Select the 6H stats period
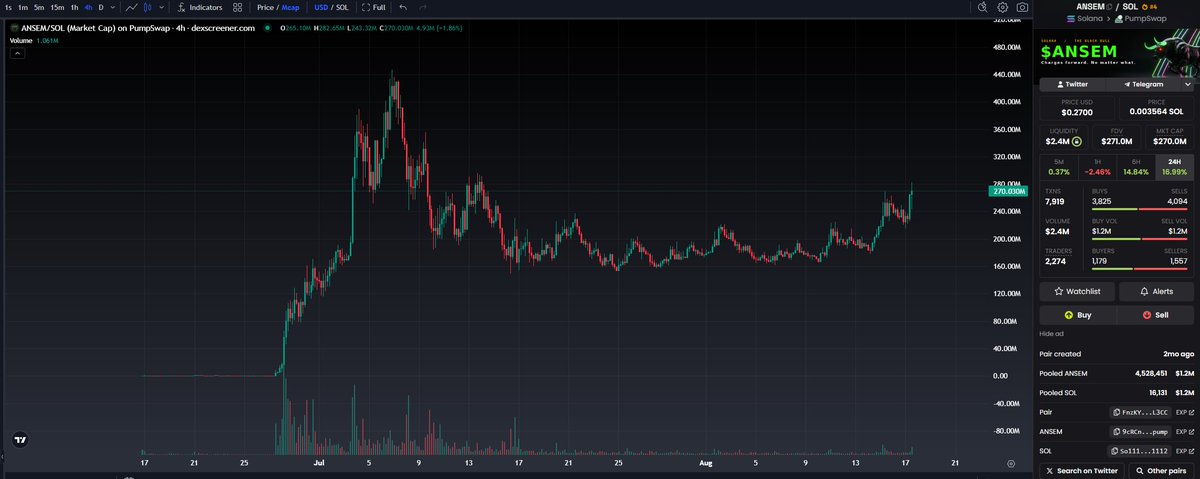Screen dimensions: 1200x479 1135,167
